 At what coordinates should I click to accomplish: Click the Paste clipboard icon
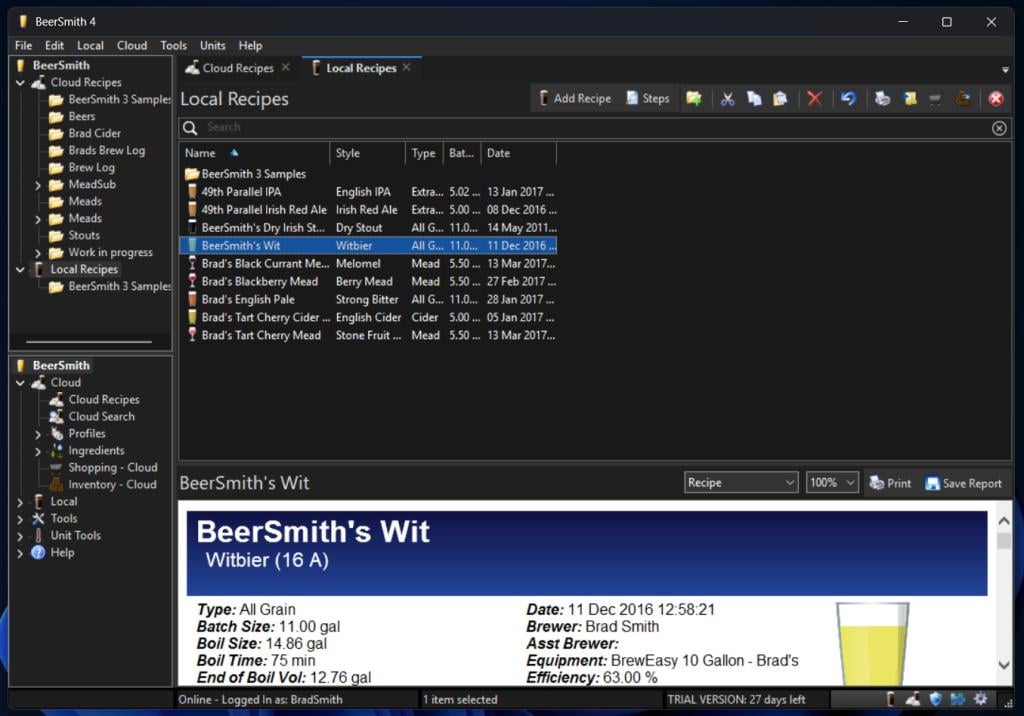coord(780,98)
